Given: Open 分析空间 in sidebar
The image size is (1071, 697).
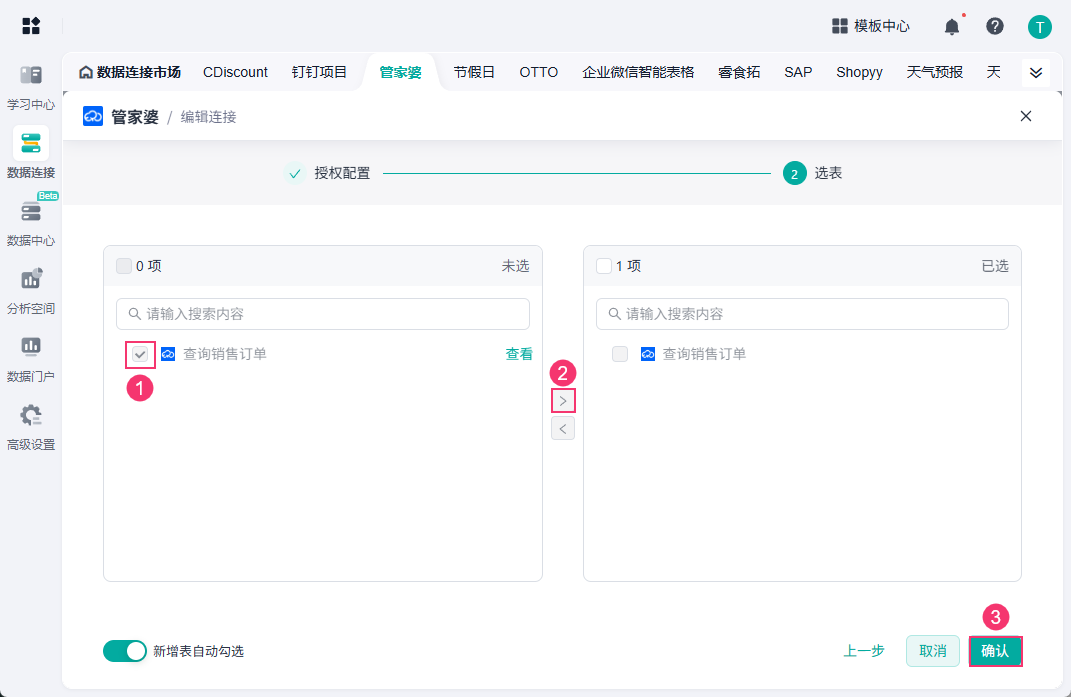Looking at the screenshot, I should [x=31, y=290].
